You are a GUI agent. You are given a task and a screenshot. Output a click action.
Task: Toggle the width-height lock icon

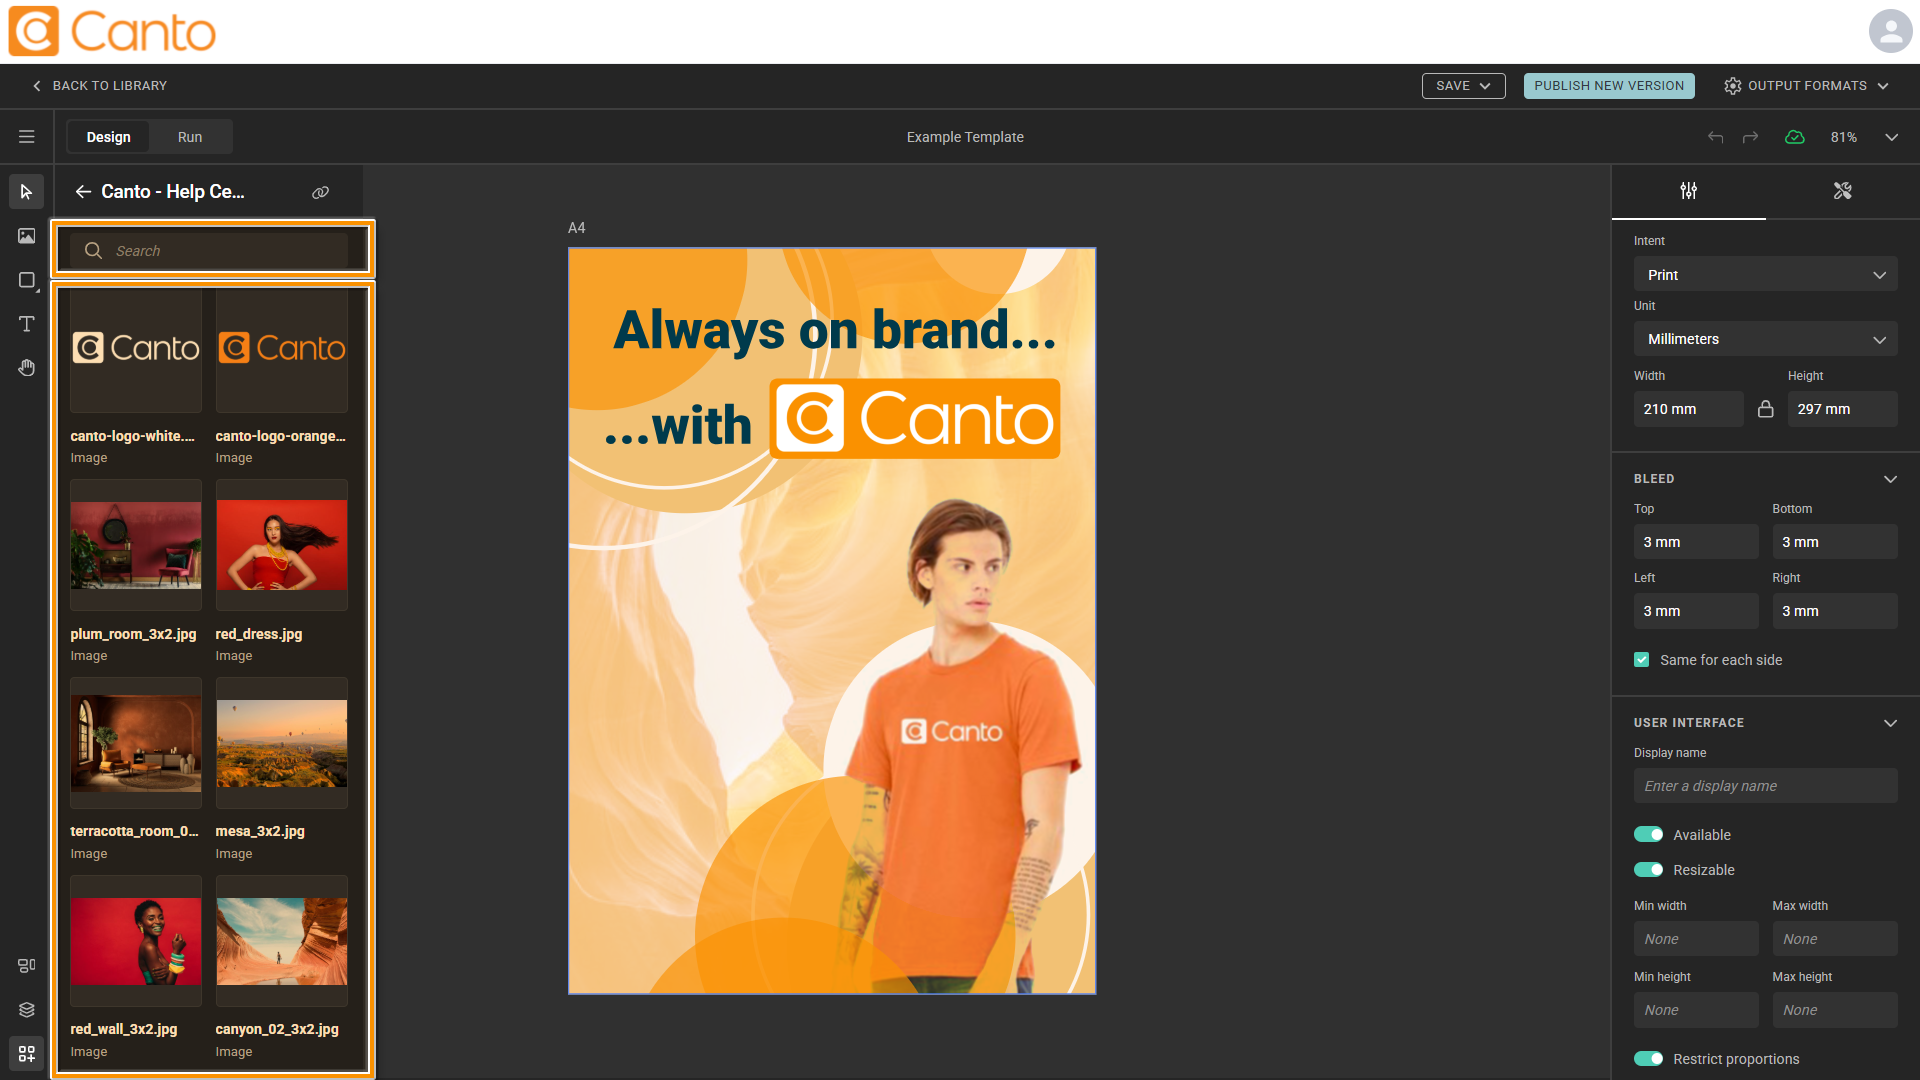coord(1765,409)
